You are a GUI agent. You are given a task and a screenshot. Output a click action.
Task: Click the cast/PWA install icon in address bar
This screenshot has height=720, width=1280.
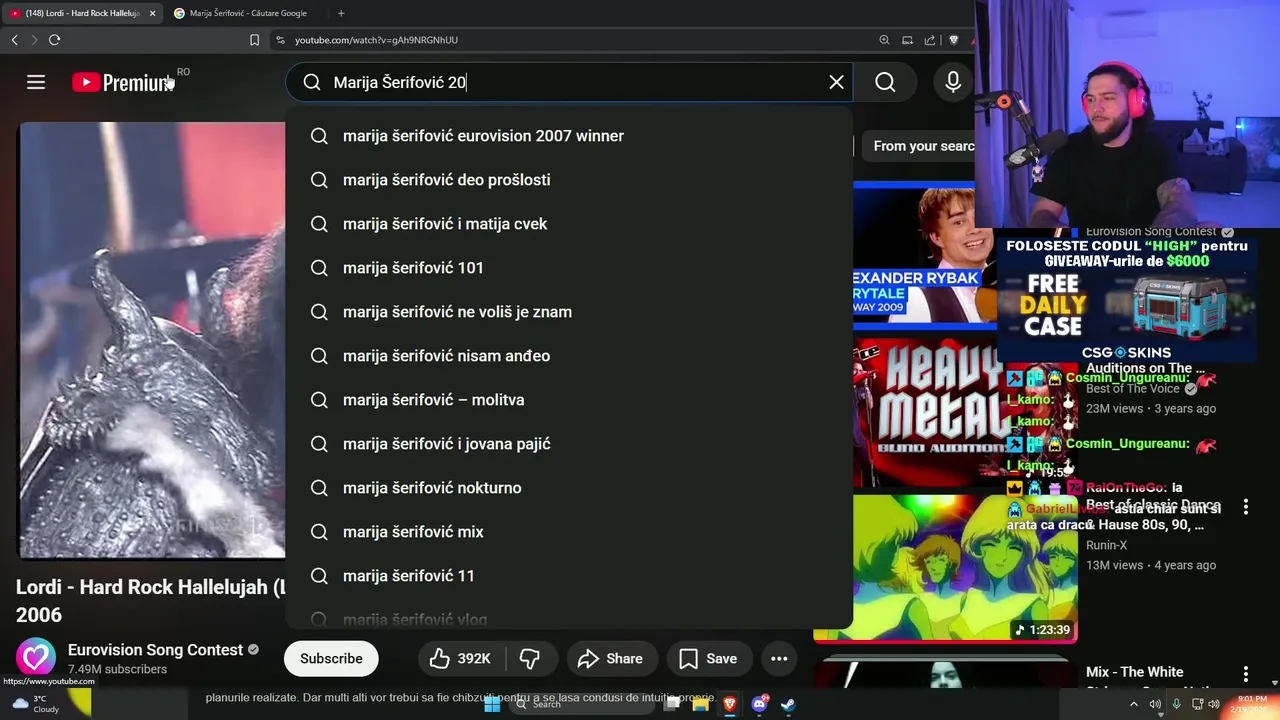[x=907, y=40]
